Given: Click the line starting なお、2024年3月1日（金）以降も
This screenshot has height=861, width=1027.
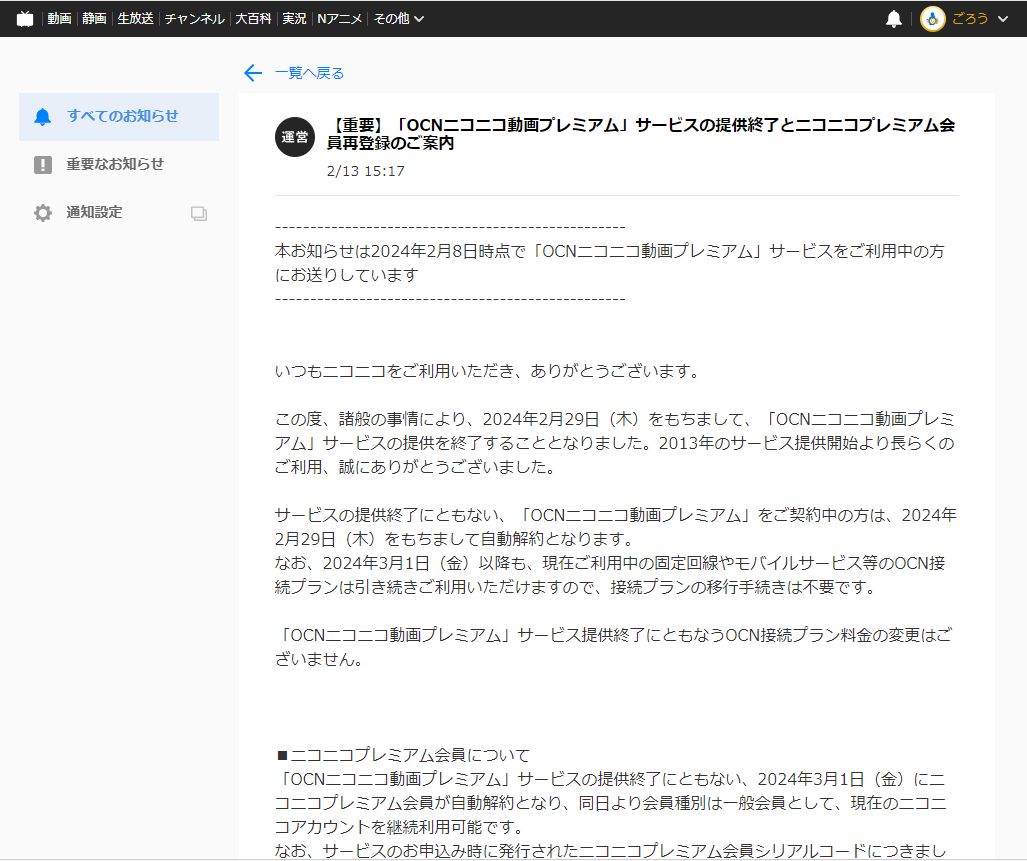Looking at the screenshot, I should click(610, 575).
